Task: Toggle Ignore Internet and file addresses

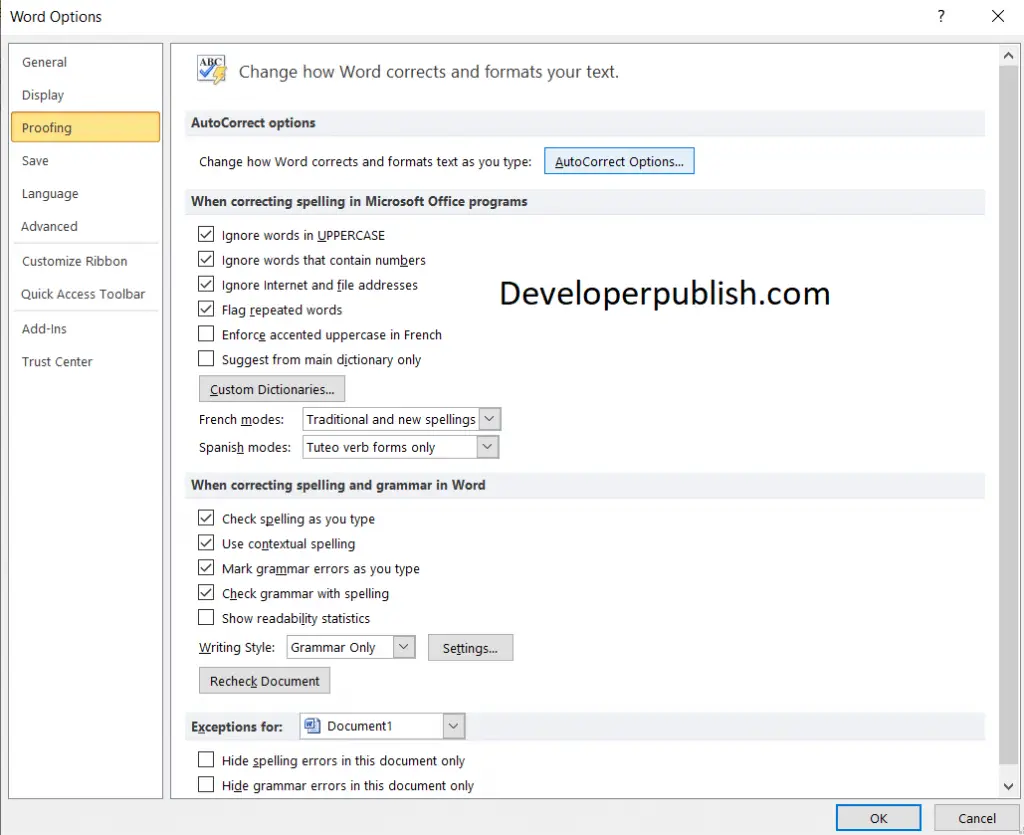Action: [206, 284]
